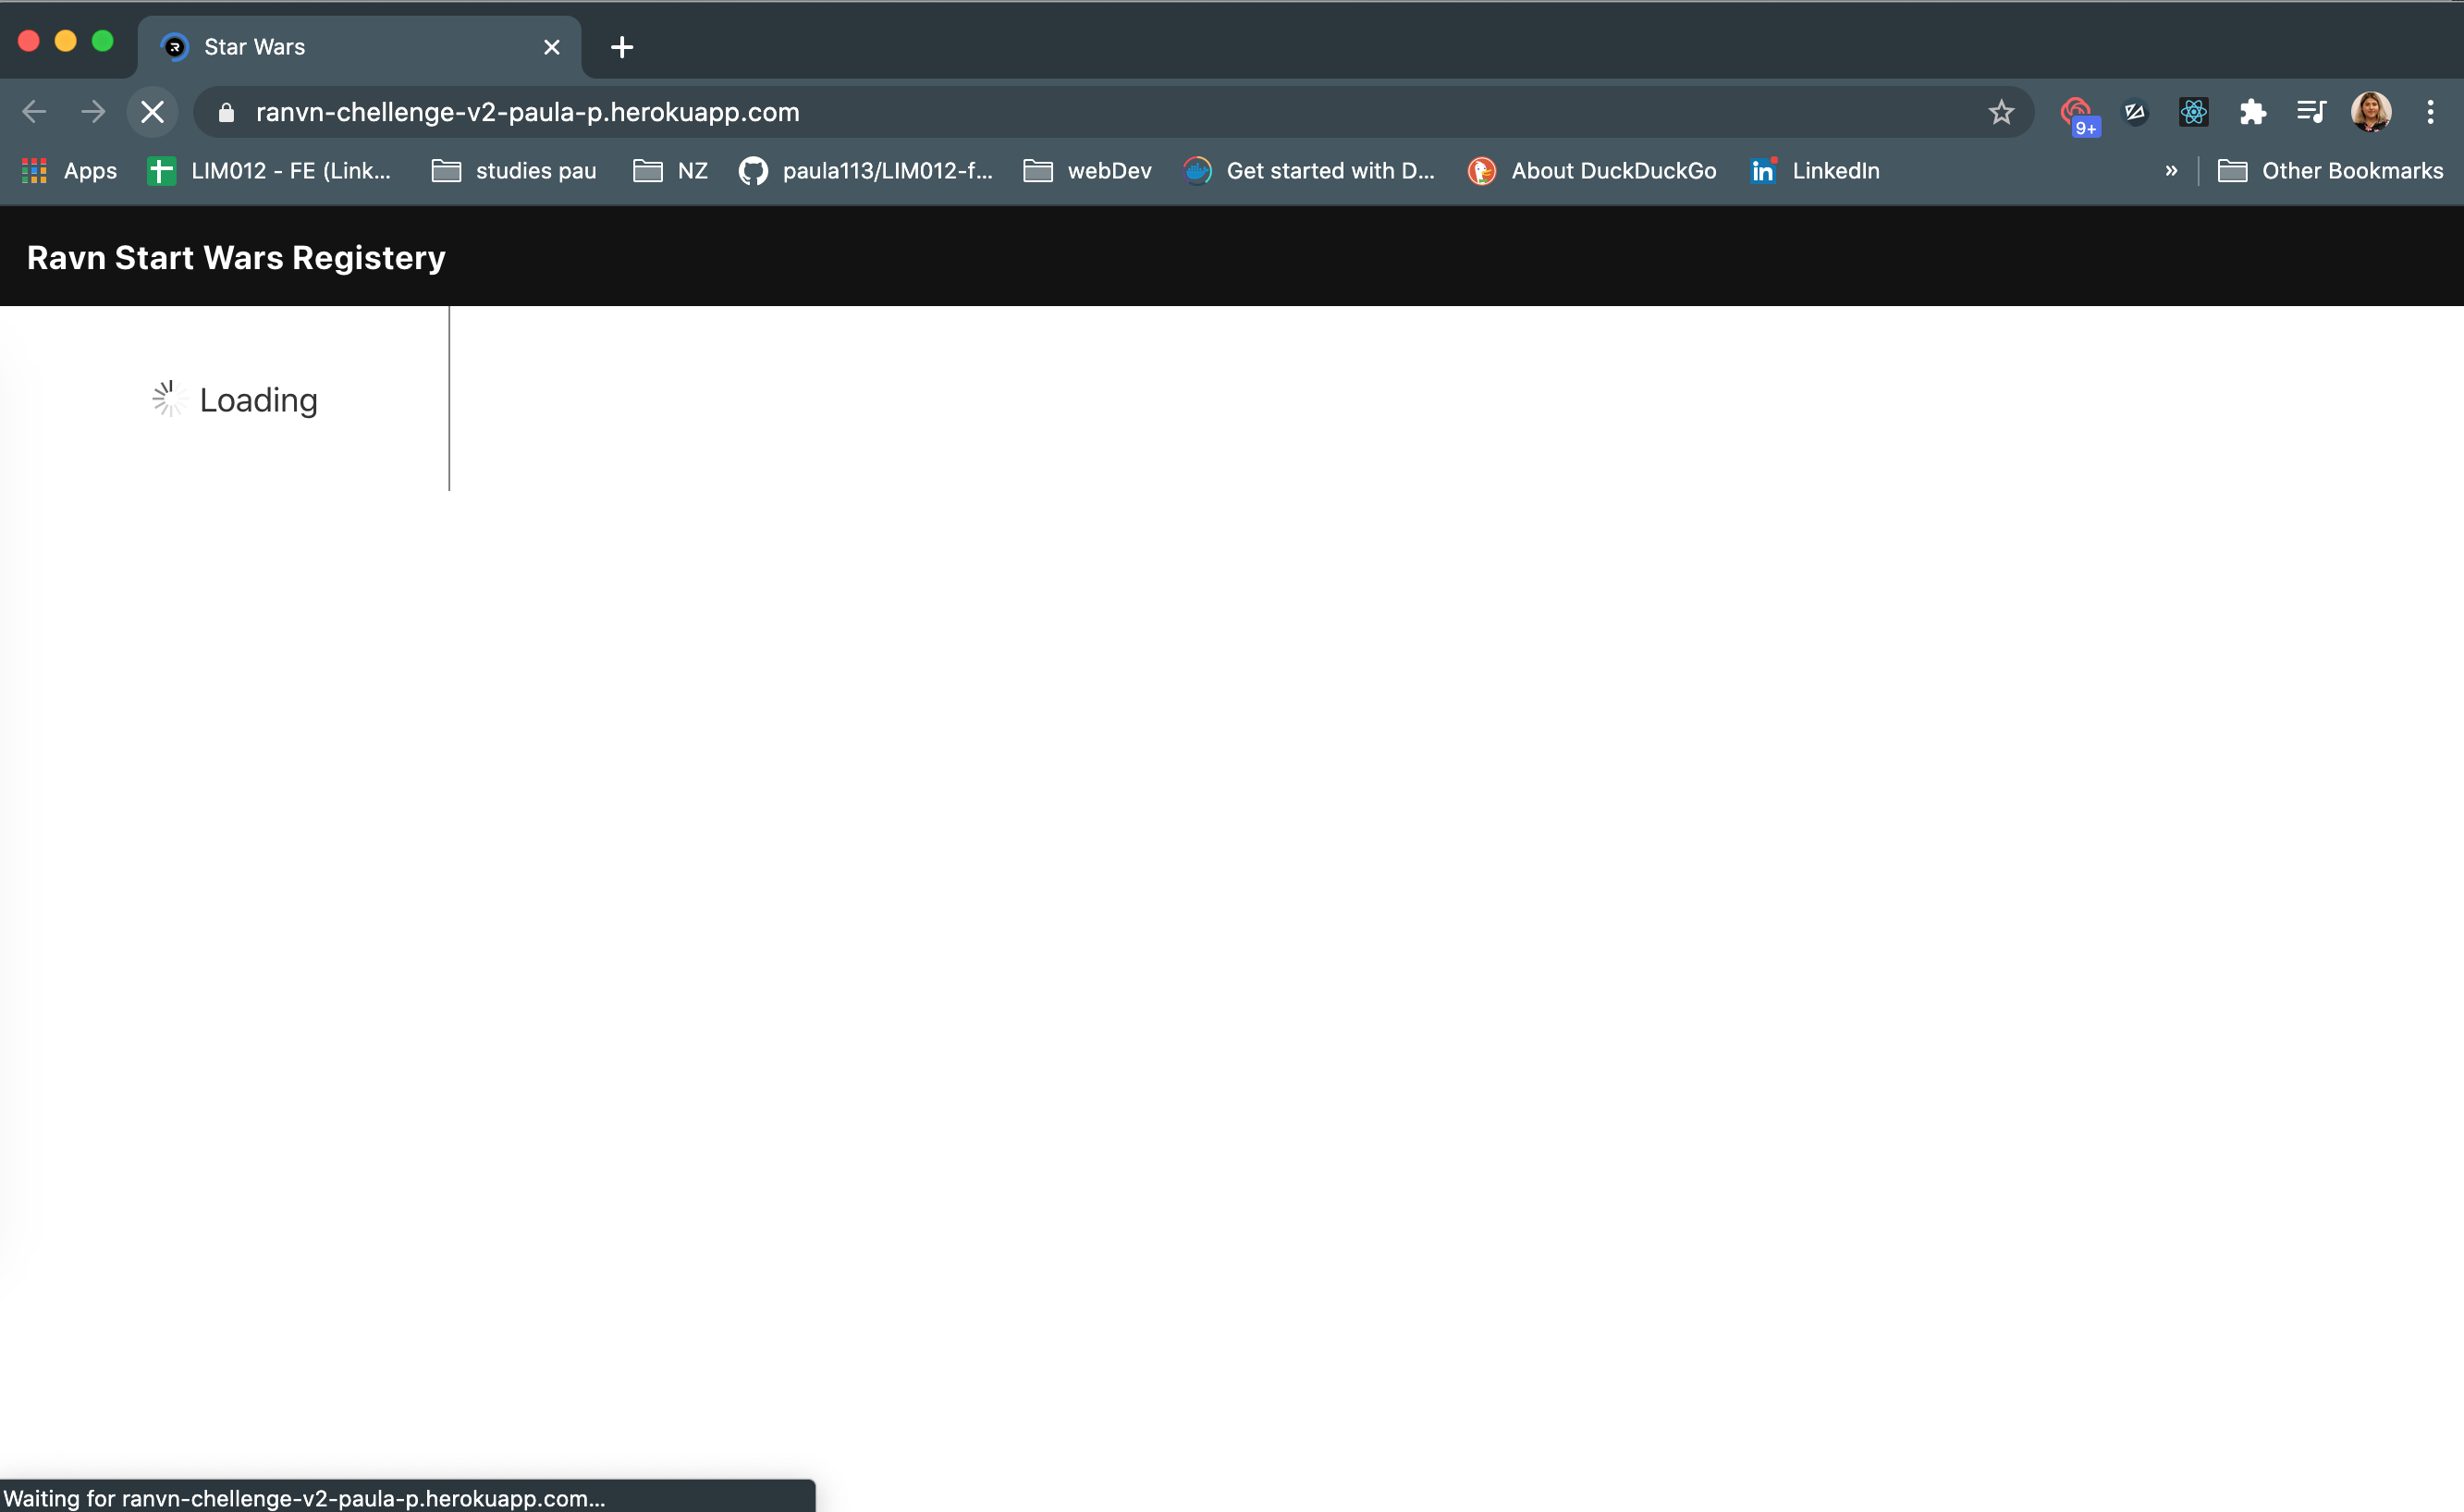Close the Star Wars tab
Viewport: 2464px width, 1512px height.
coord(551,47)
